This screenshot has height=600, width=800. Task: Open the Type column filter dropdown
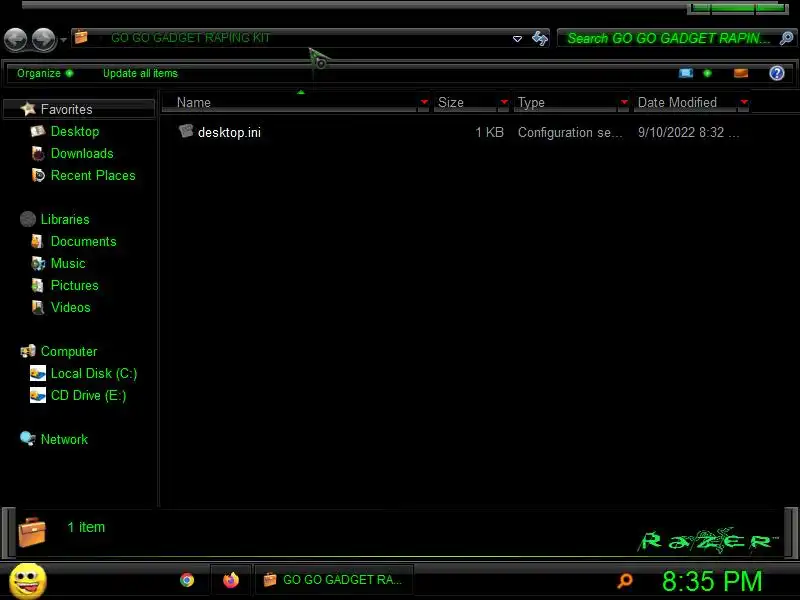[x=623, y=103]
